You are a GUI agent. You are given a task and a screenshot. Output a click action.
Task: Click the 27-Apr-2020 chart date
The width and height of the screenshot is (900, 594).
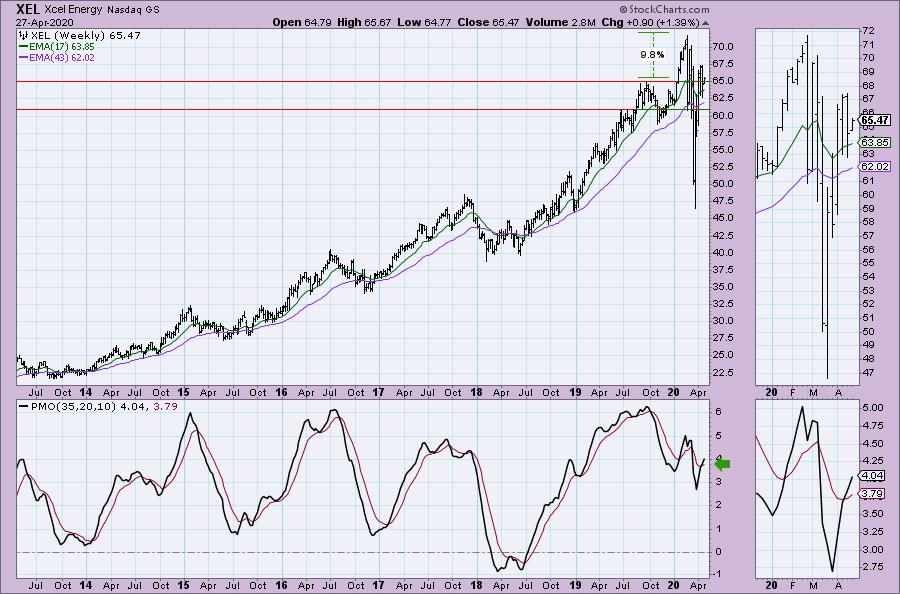pyautogui.click(x=45, y=22)
